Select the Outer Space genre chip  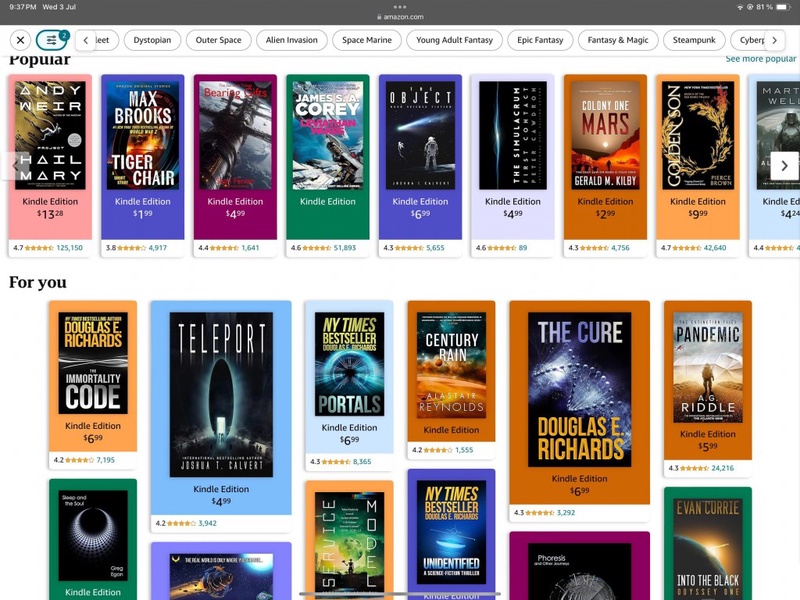coord(218,40)
